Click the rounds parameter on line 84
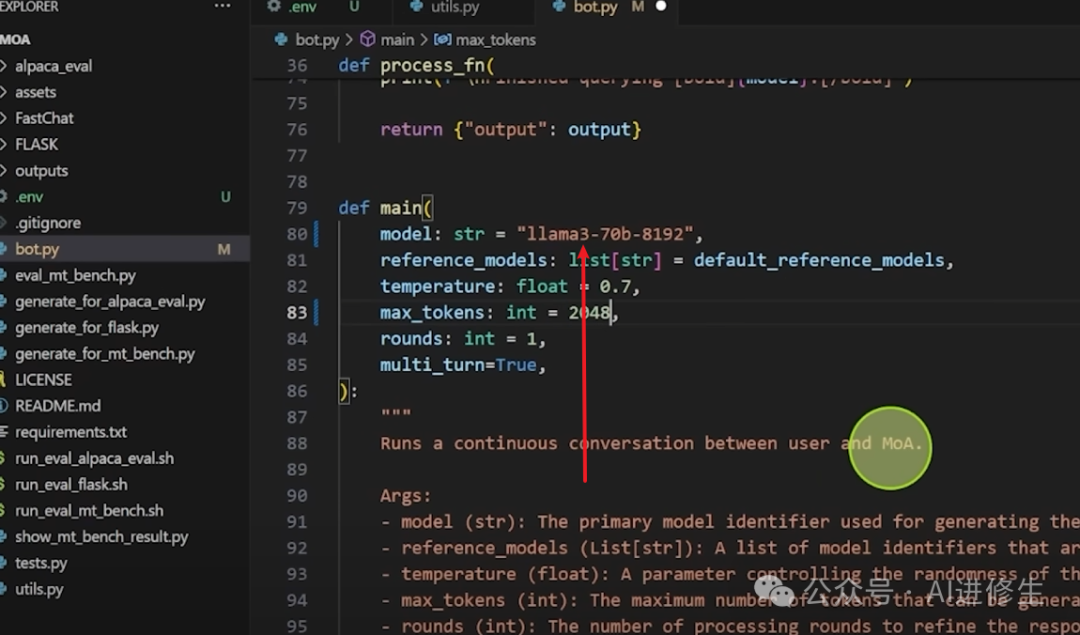This screenshot has width=1080, height=635. click(411, 339)
